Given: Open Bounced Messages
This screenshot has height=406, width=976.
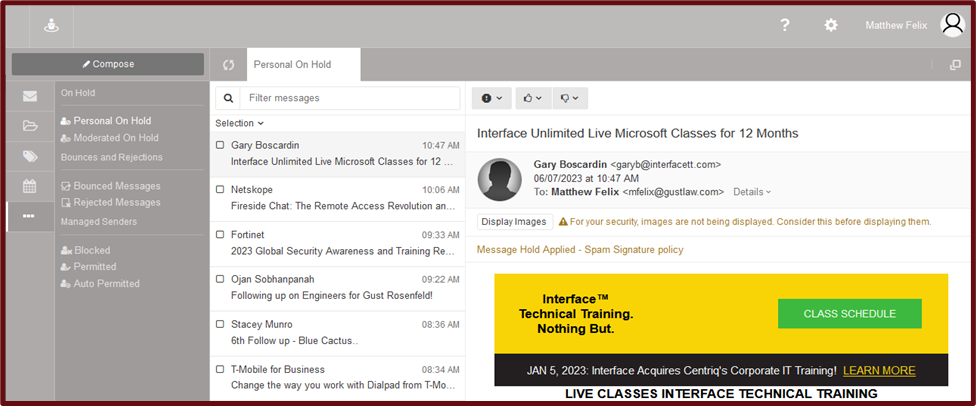Looking at the screenshot, I should coord(110,186).
